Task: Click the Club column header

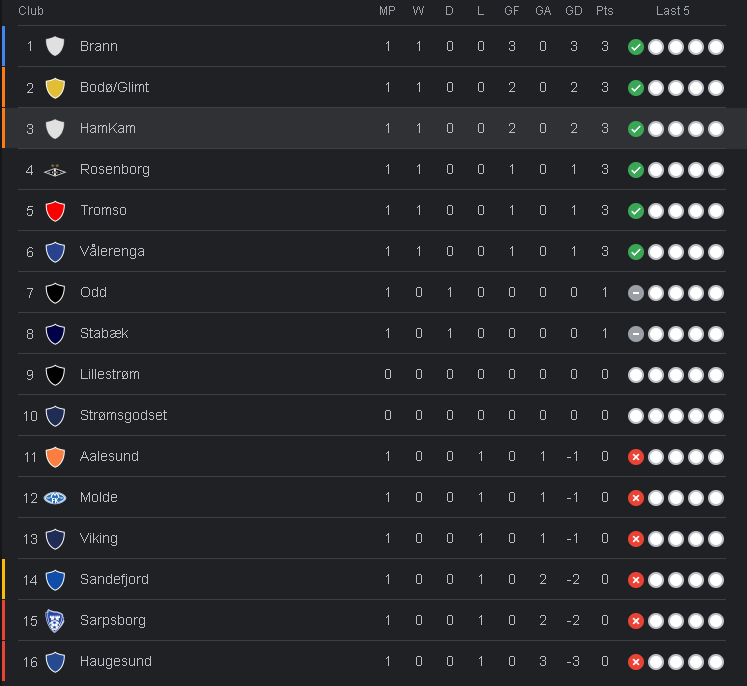Action: coord(30,11)
